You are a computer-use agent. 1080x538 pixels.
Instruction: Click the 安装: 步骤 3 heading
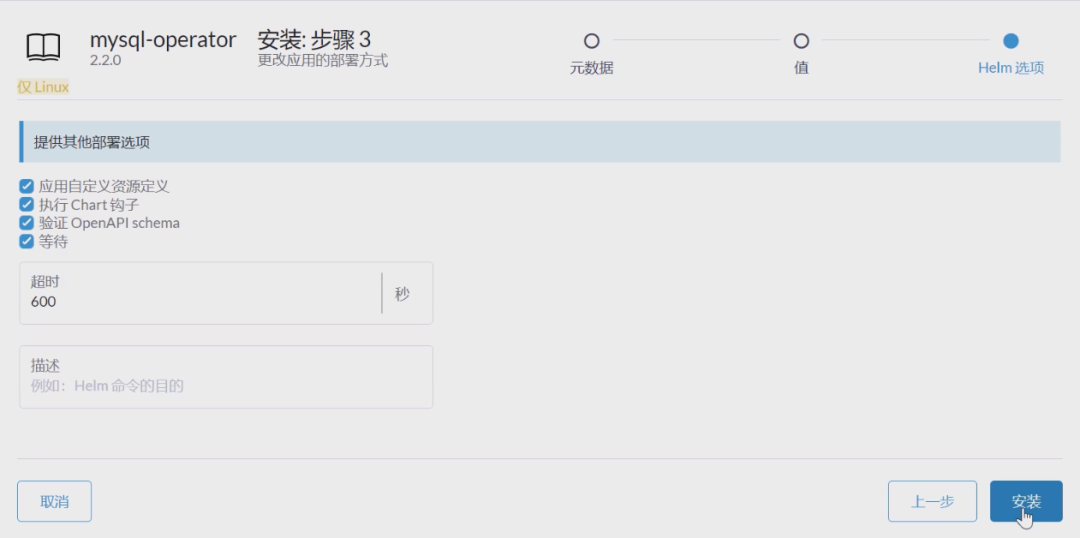pyautogui.click(x=314, y=39)
